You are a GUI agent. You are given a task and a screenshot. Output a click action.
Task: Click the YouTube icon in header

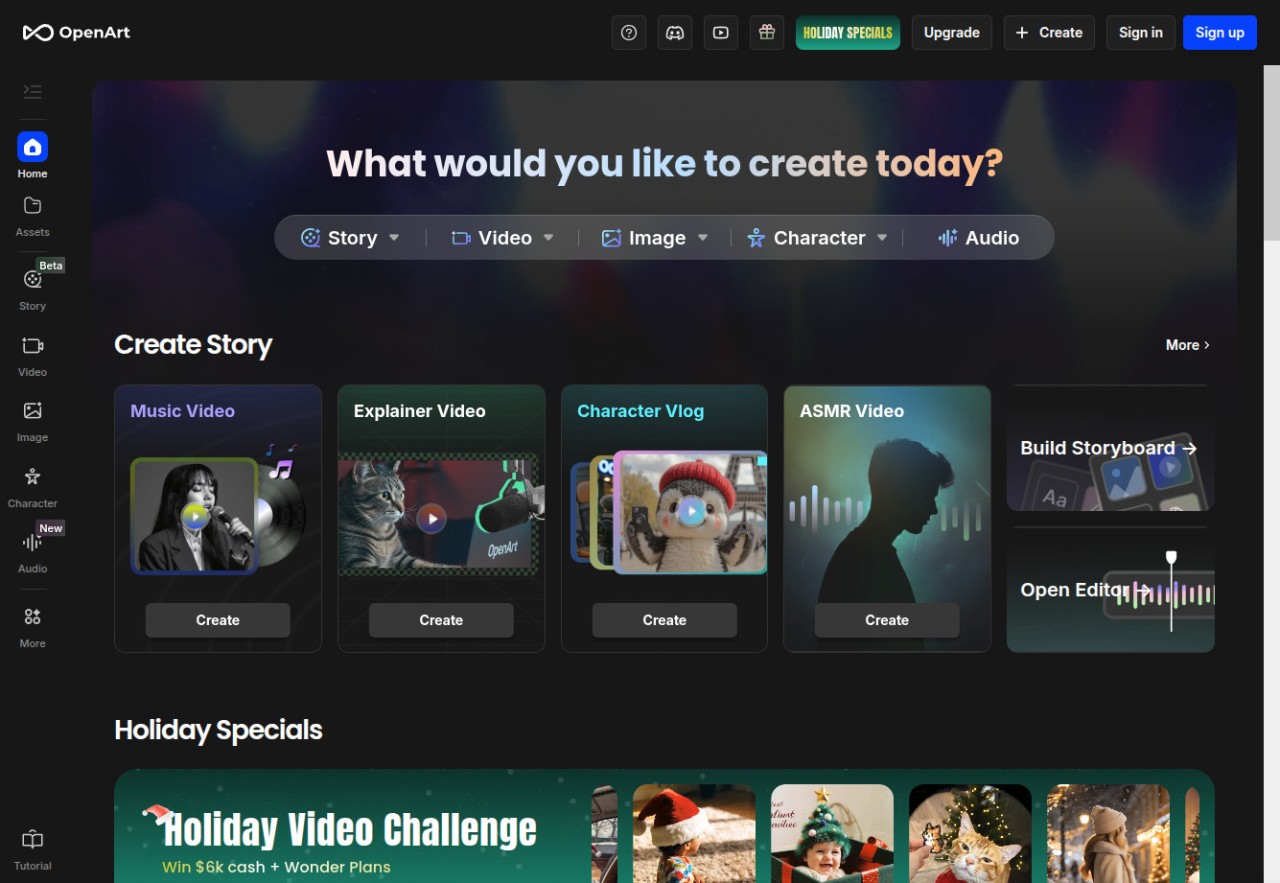coord(721,32)
